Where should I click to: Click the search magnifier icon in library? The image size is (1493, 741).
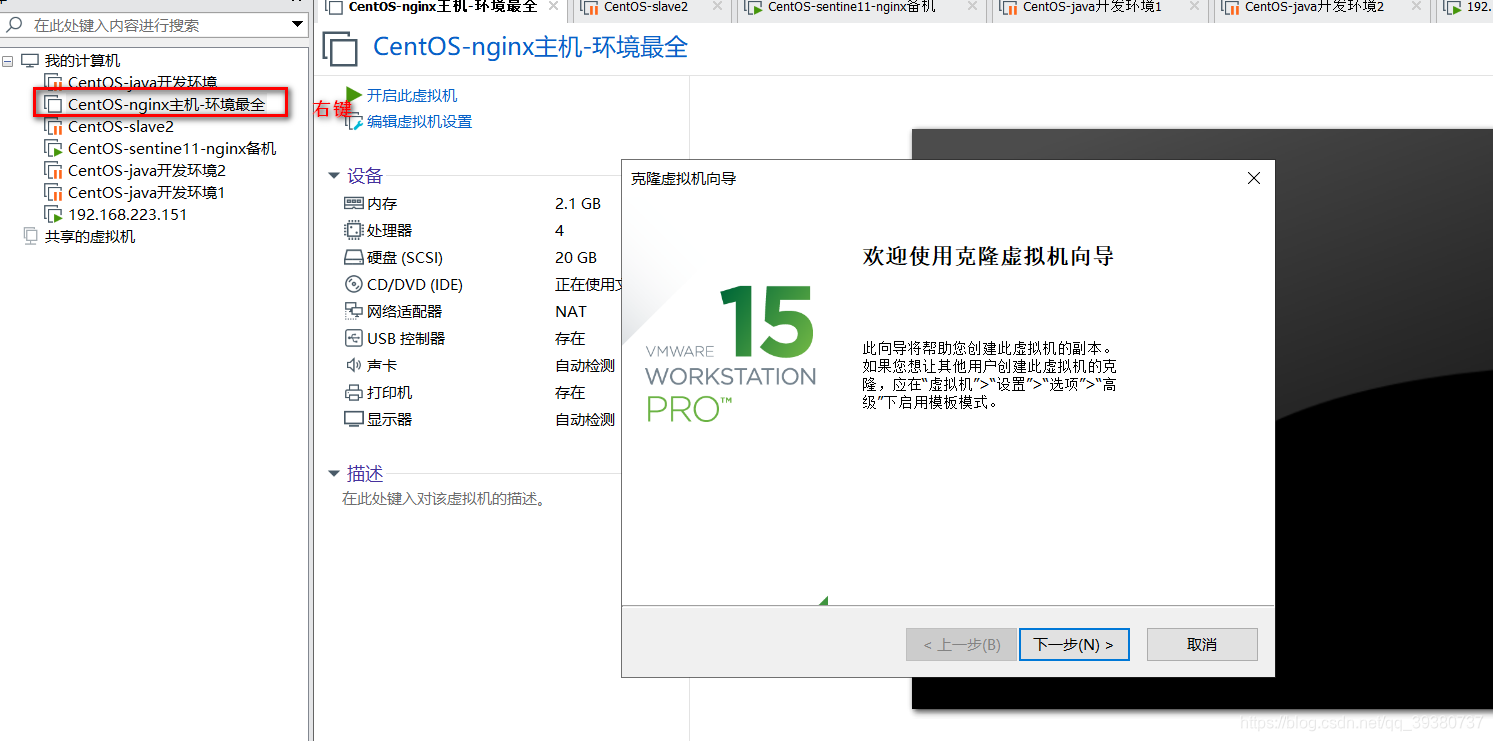pyautogui.click(x=15, y=24)
